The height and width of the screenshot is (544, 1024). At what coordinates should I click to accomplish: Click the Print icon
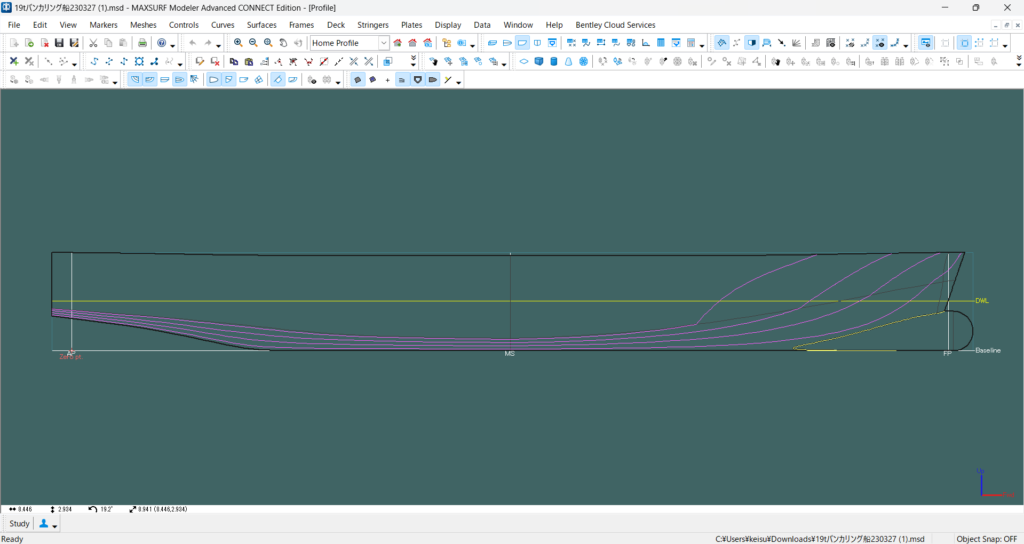(x=142, y=43)
